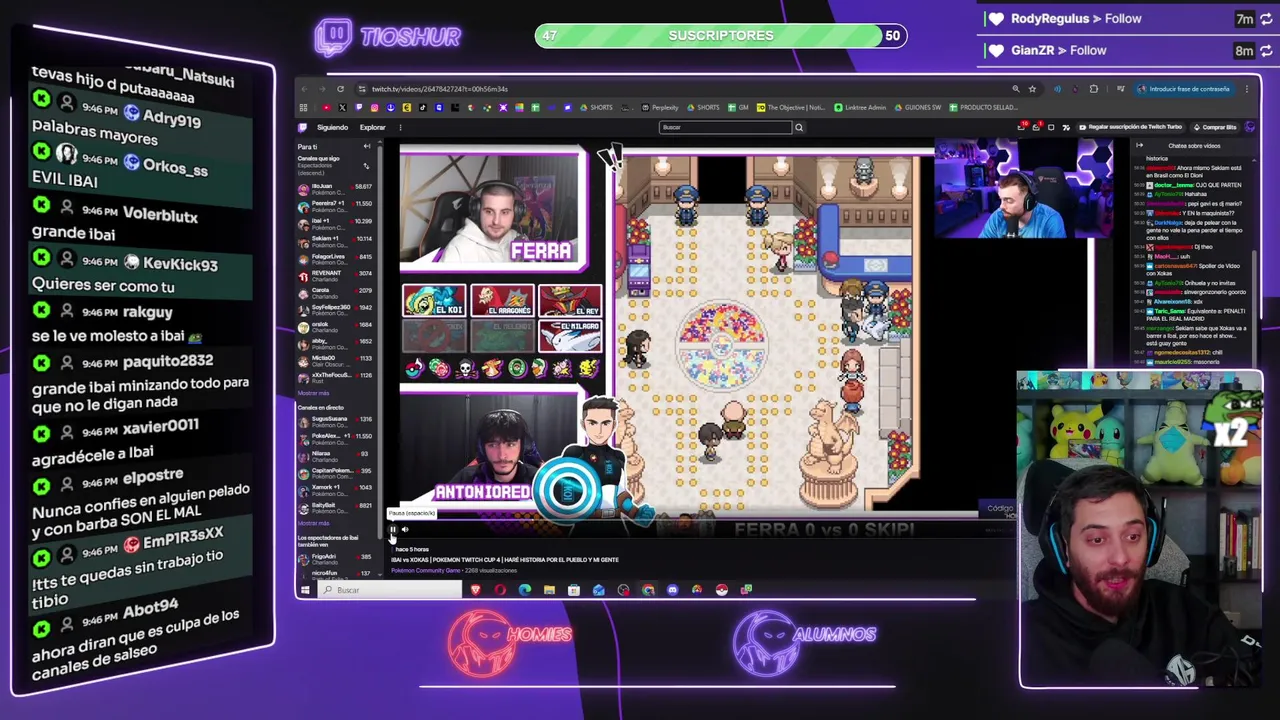Open the Linktree Admin bookmark
The image size is (1280, 720).
pos(860,107)
